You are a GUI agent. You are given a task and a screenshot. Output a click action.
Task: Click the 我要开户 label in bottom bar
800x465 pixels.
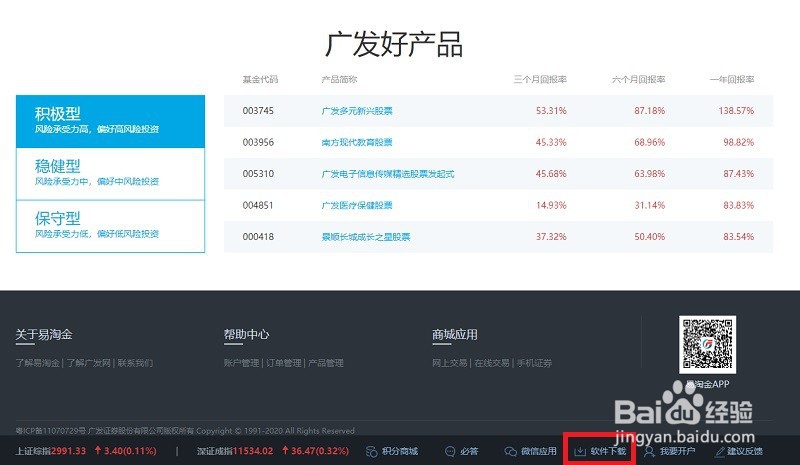click(678, 452)
